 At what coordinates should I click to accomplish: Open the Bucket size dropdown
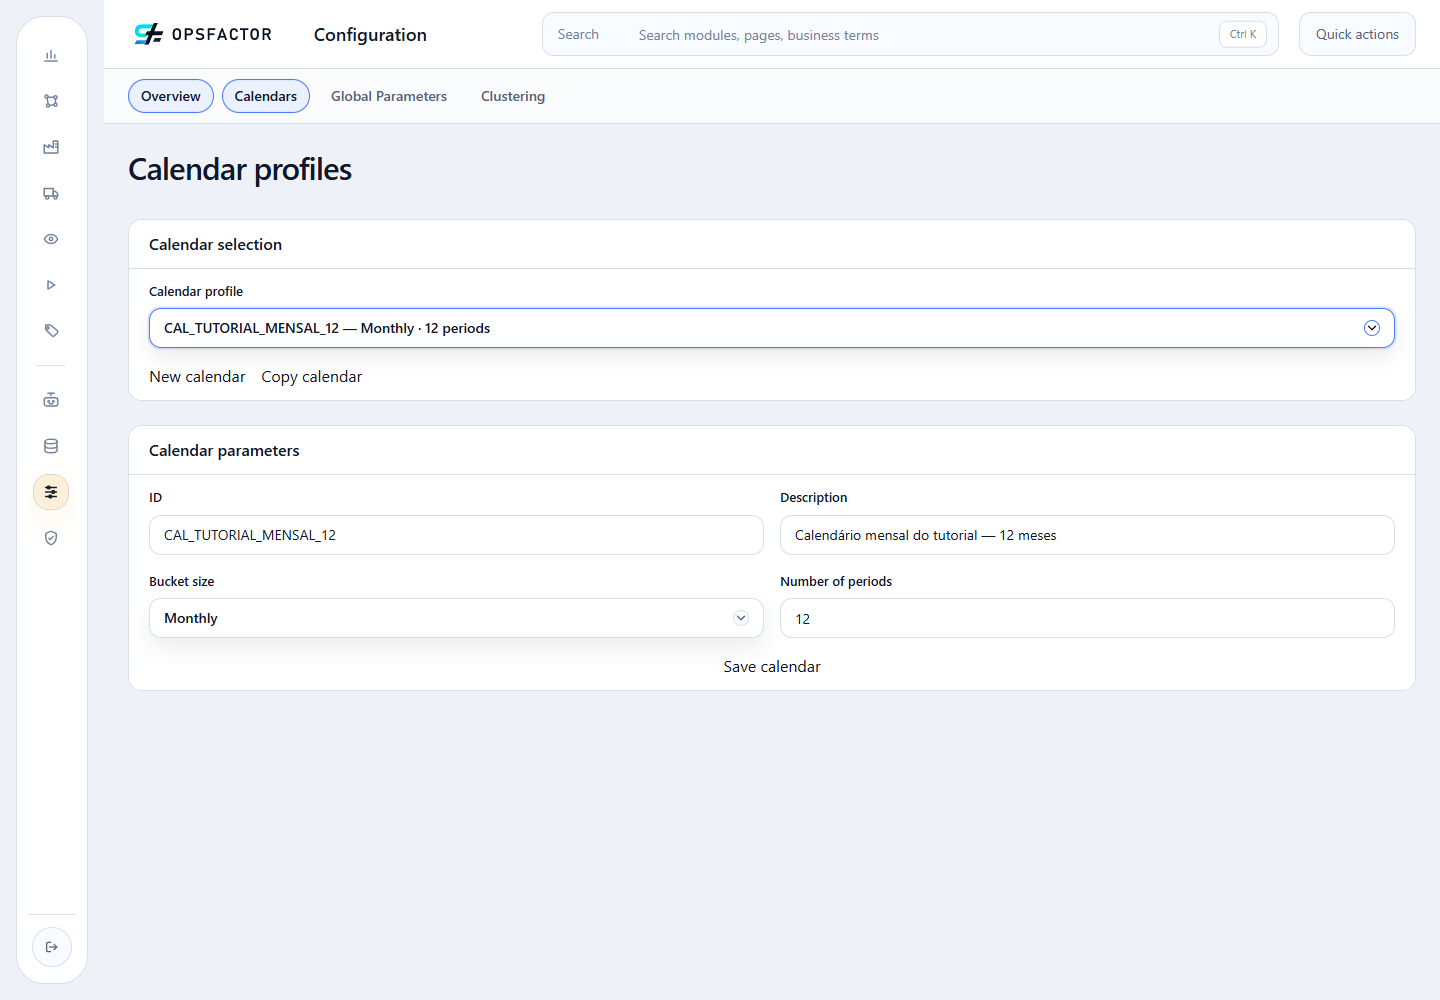click(456, 618)
